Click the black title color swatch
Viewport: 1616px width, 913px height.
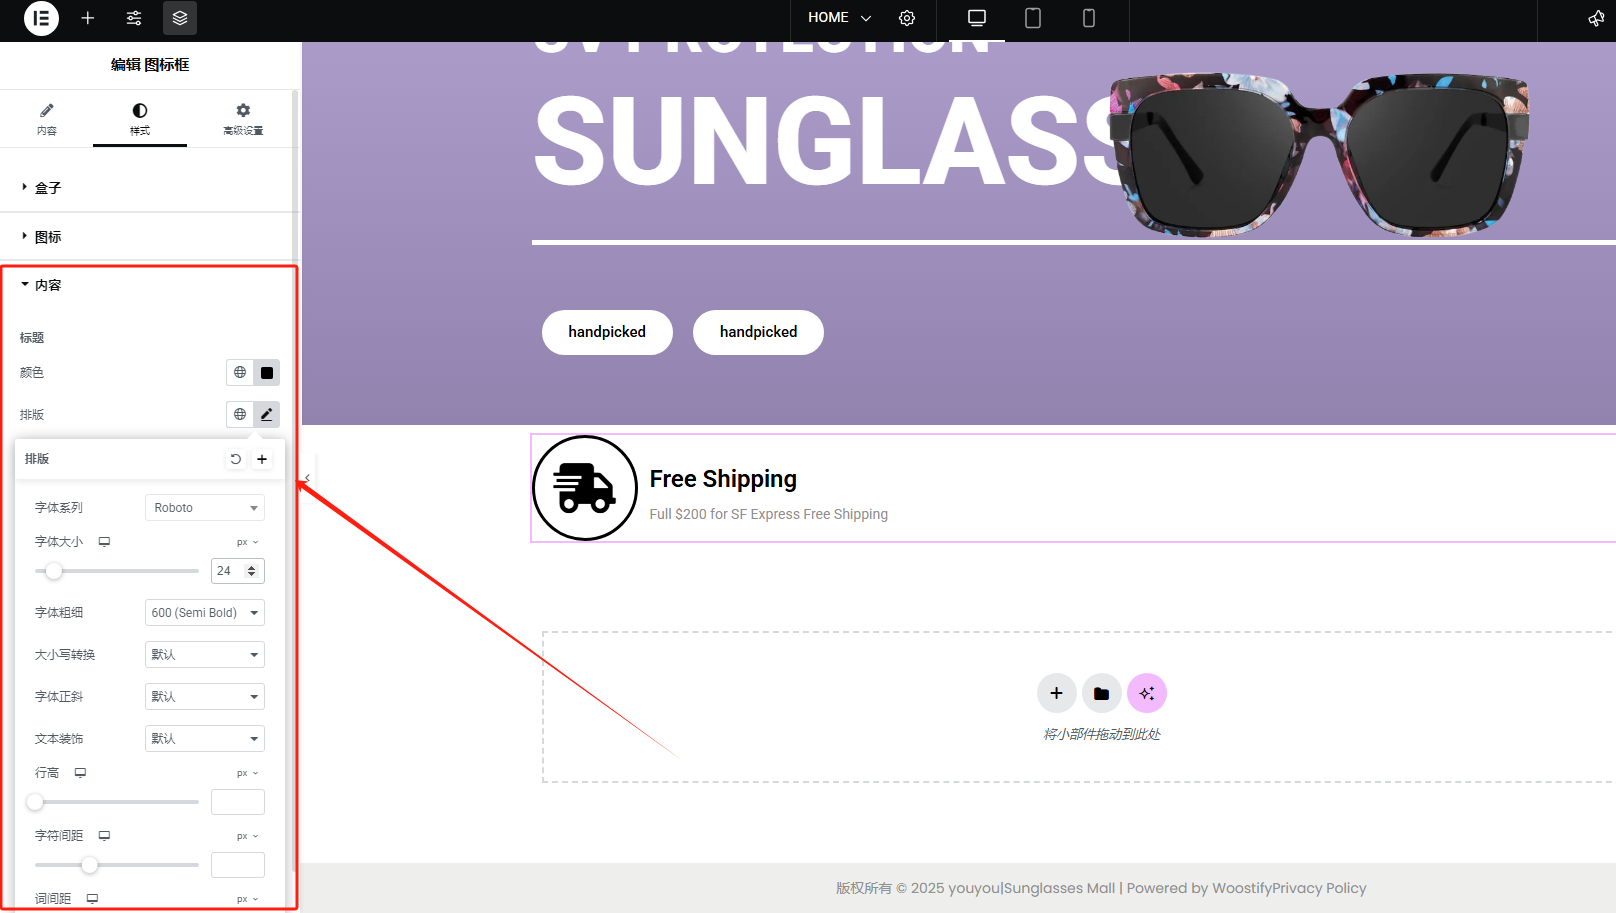(267, 373)
